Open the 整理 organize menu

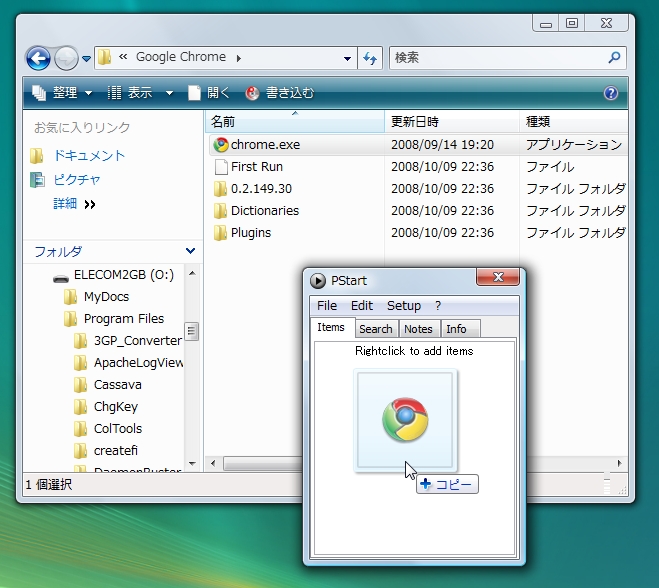pos(62,92)
